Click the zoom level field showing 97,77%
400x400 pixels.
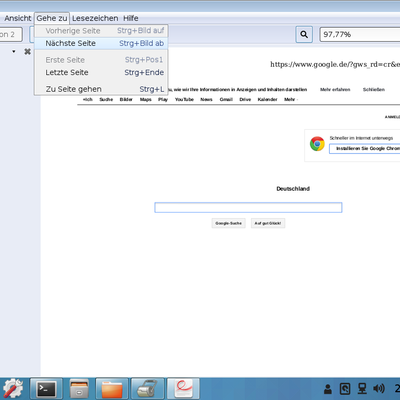(360, 34)
